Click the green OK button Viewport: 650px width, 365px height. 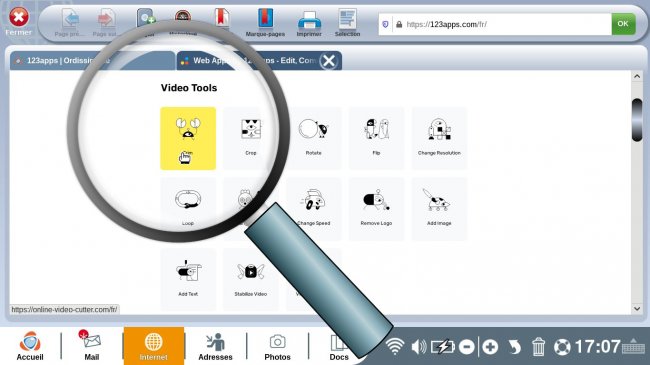[623, 24]
